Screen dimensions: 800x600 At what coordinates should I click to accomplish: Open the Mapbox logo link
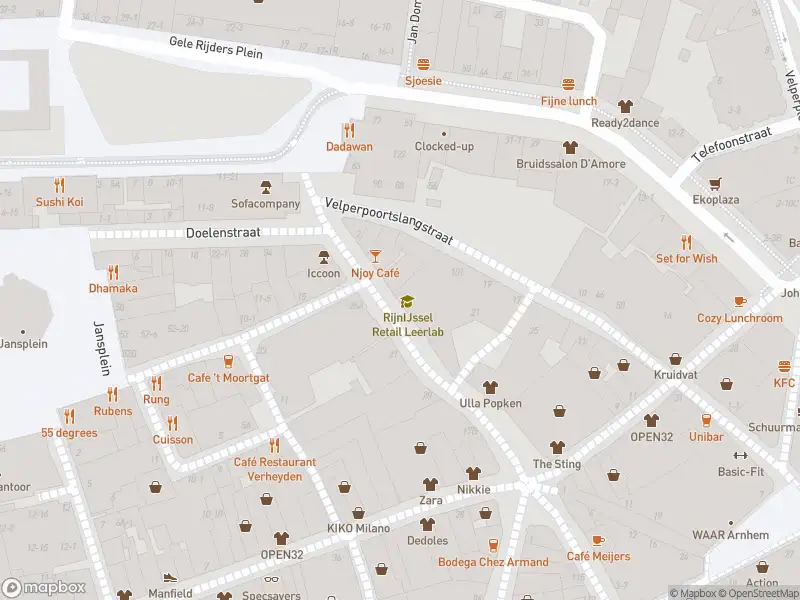pos(43,588)
